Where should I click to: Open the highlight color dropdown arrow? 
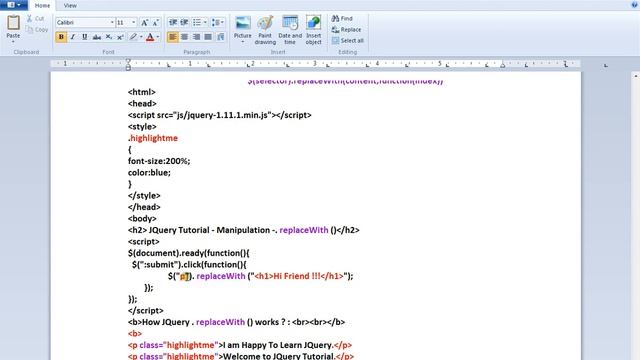(x=141, y=37)
